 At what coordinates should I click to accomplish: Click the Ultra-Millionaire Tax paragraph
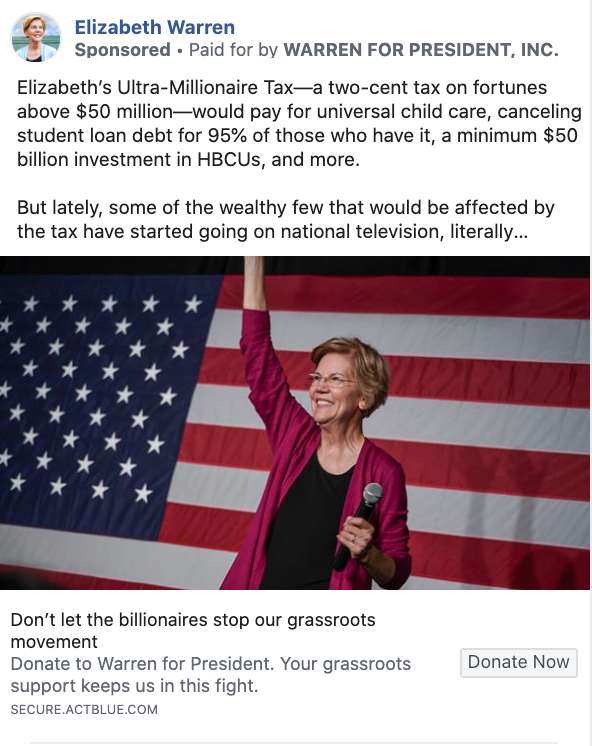(x=299, y=124)
